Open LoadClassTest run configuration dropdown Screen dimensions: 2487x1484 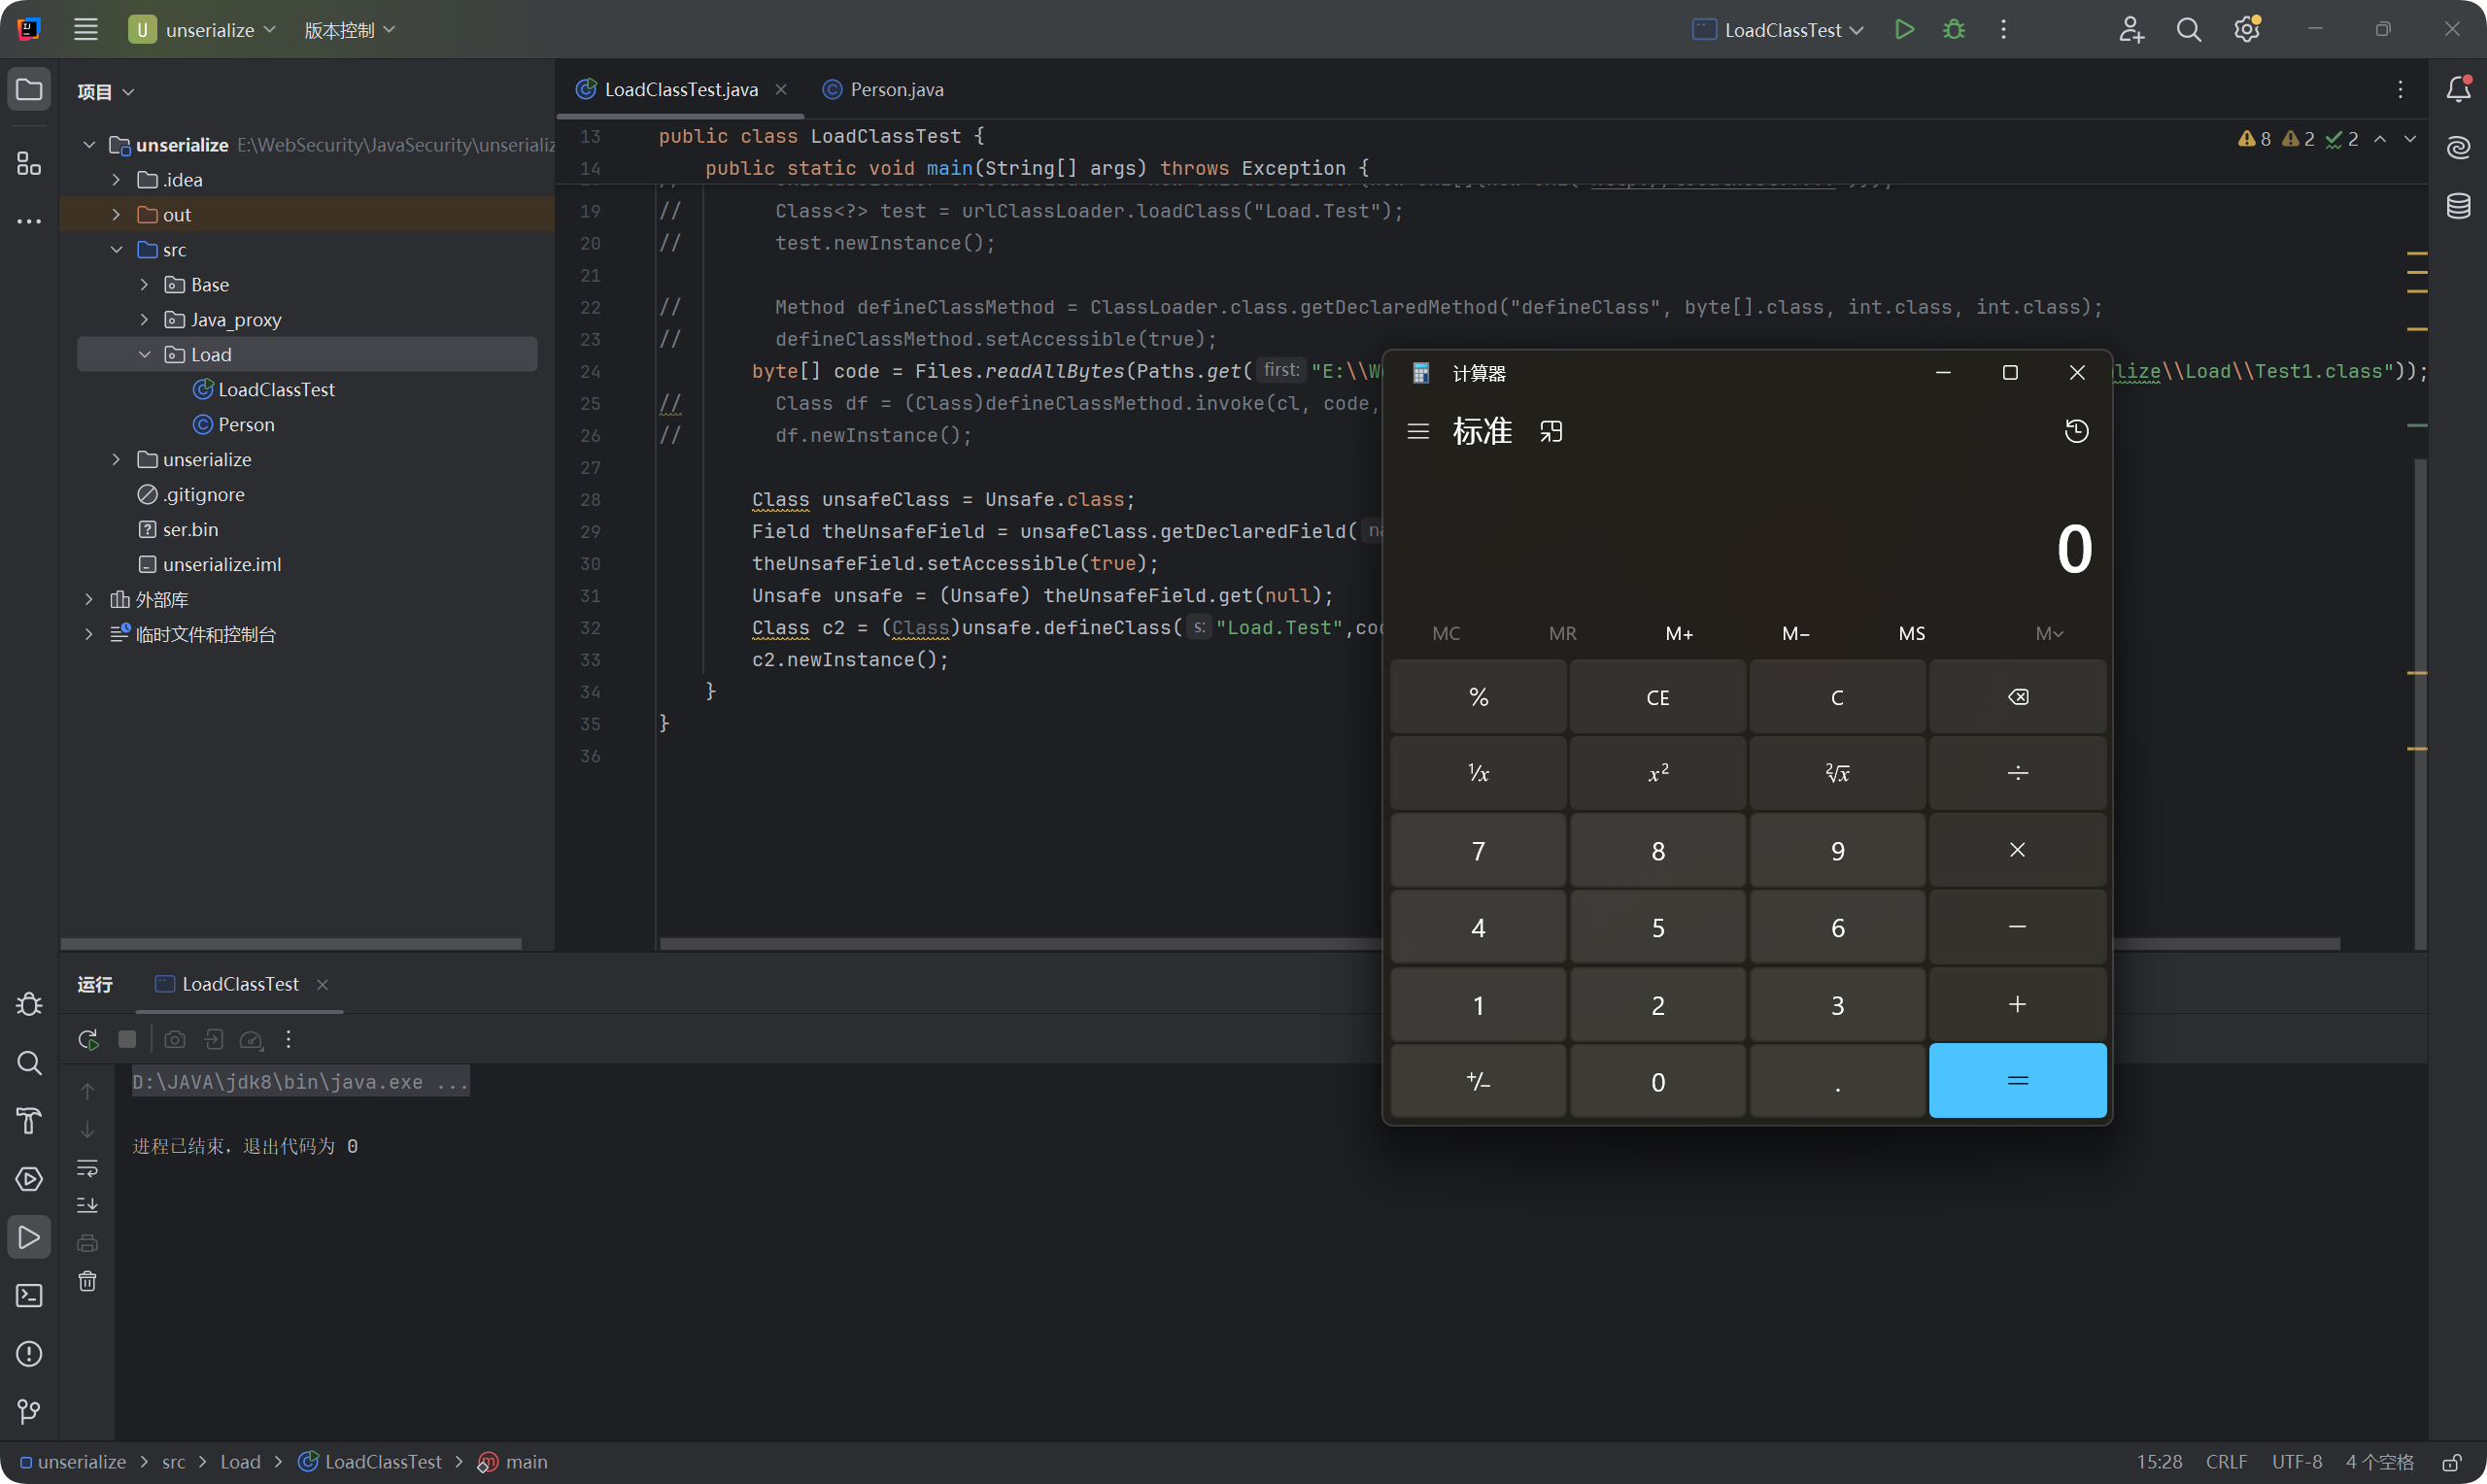[1778, 30]
